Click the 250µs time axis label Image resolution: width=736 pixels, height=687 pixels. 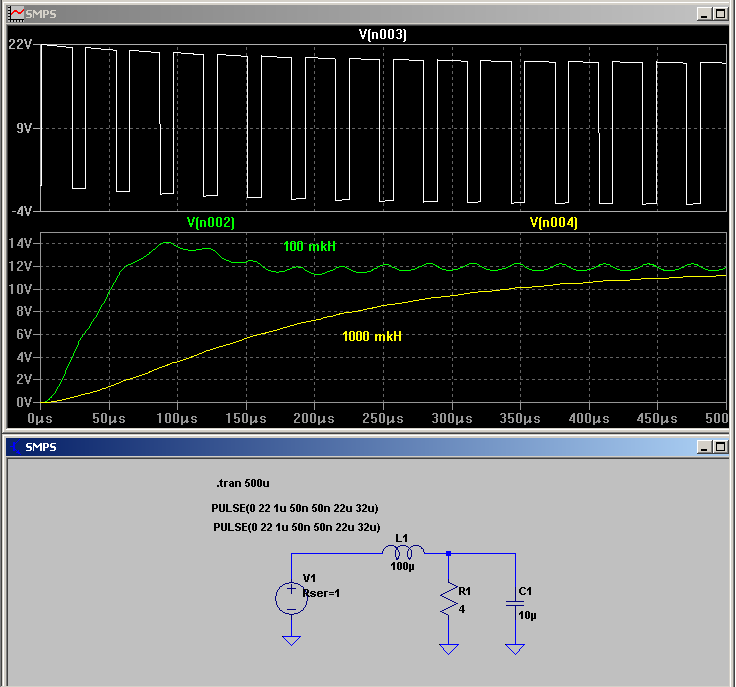click(x=383, y=418)
